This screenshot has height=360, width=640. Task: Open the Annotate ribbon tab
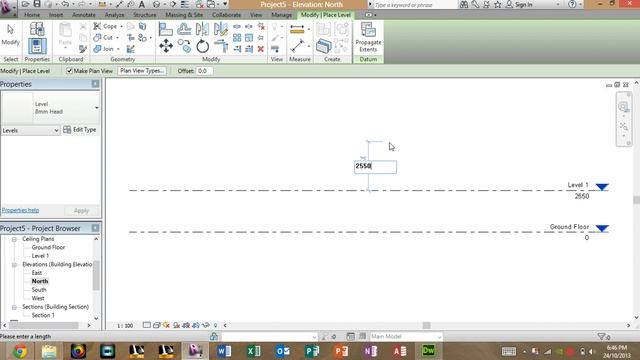(x=84, y=15)
